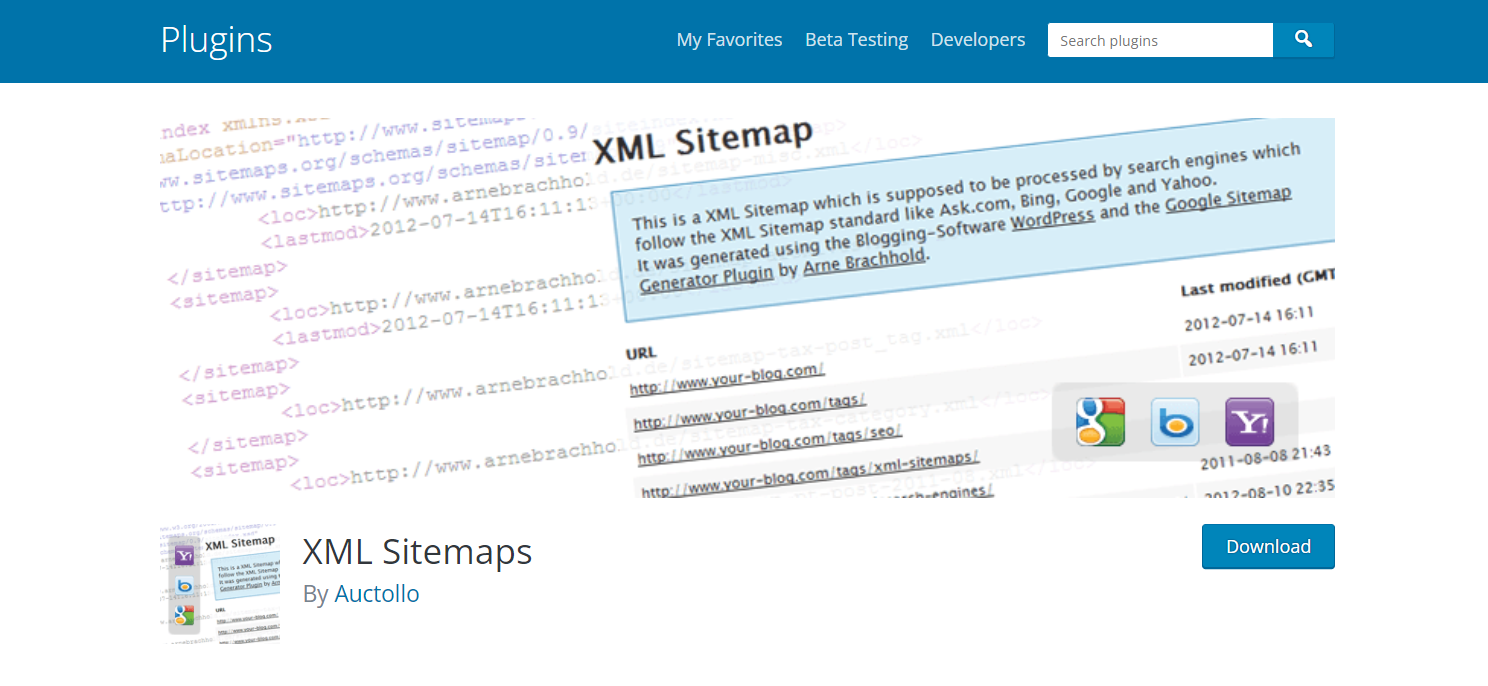The height and width of the screenshot is (686, 1488).
Task: Click the XML Sitemaps plugin thumbnail icon
Action: 220,584
